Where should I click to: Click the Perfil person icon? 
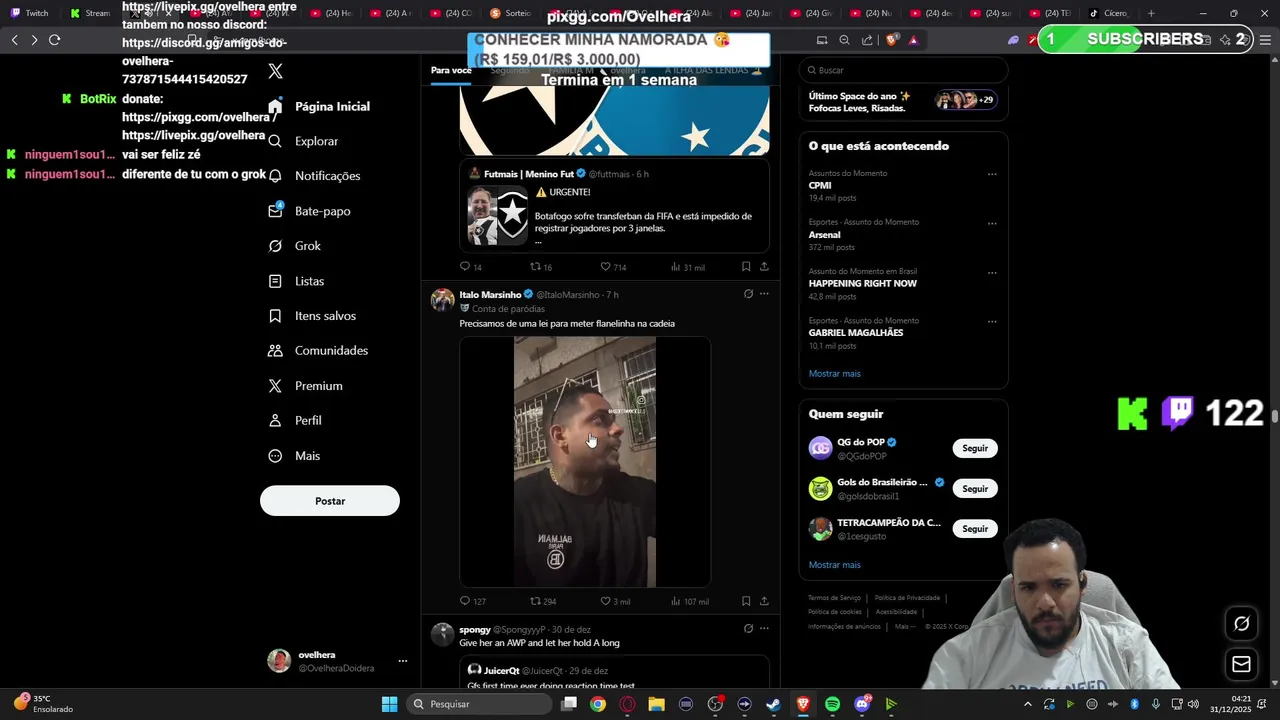click(x=275, y=421)
